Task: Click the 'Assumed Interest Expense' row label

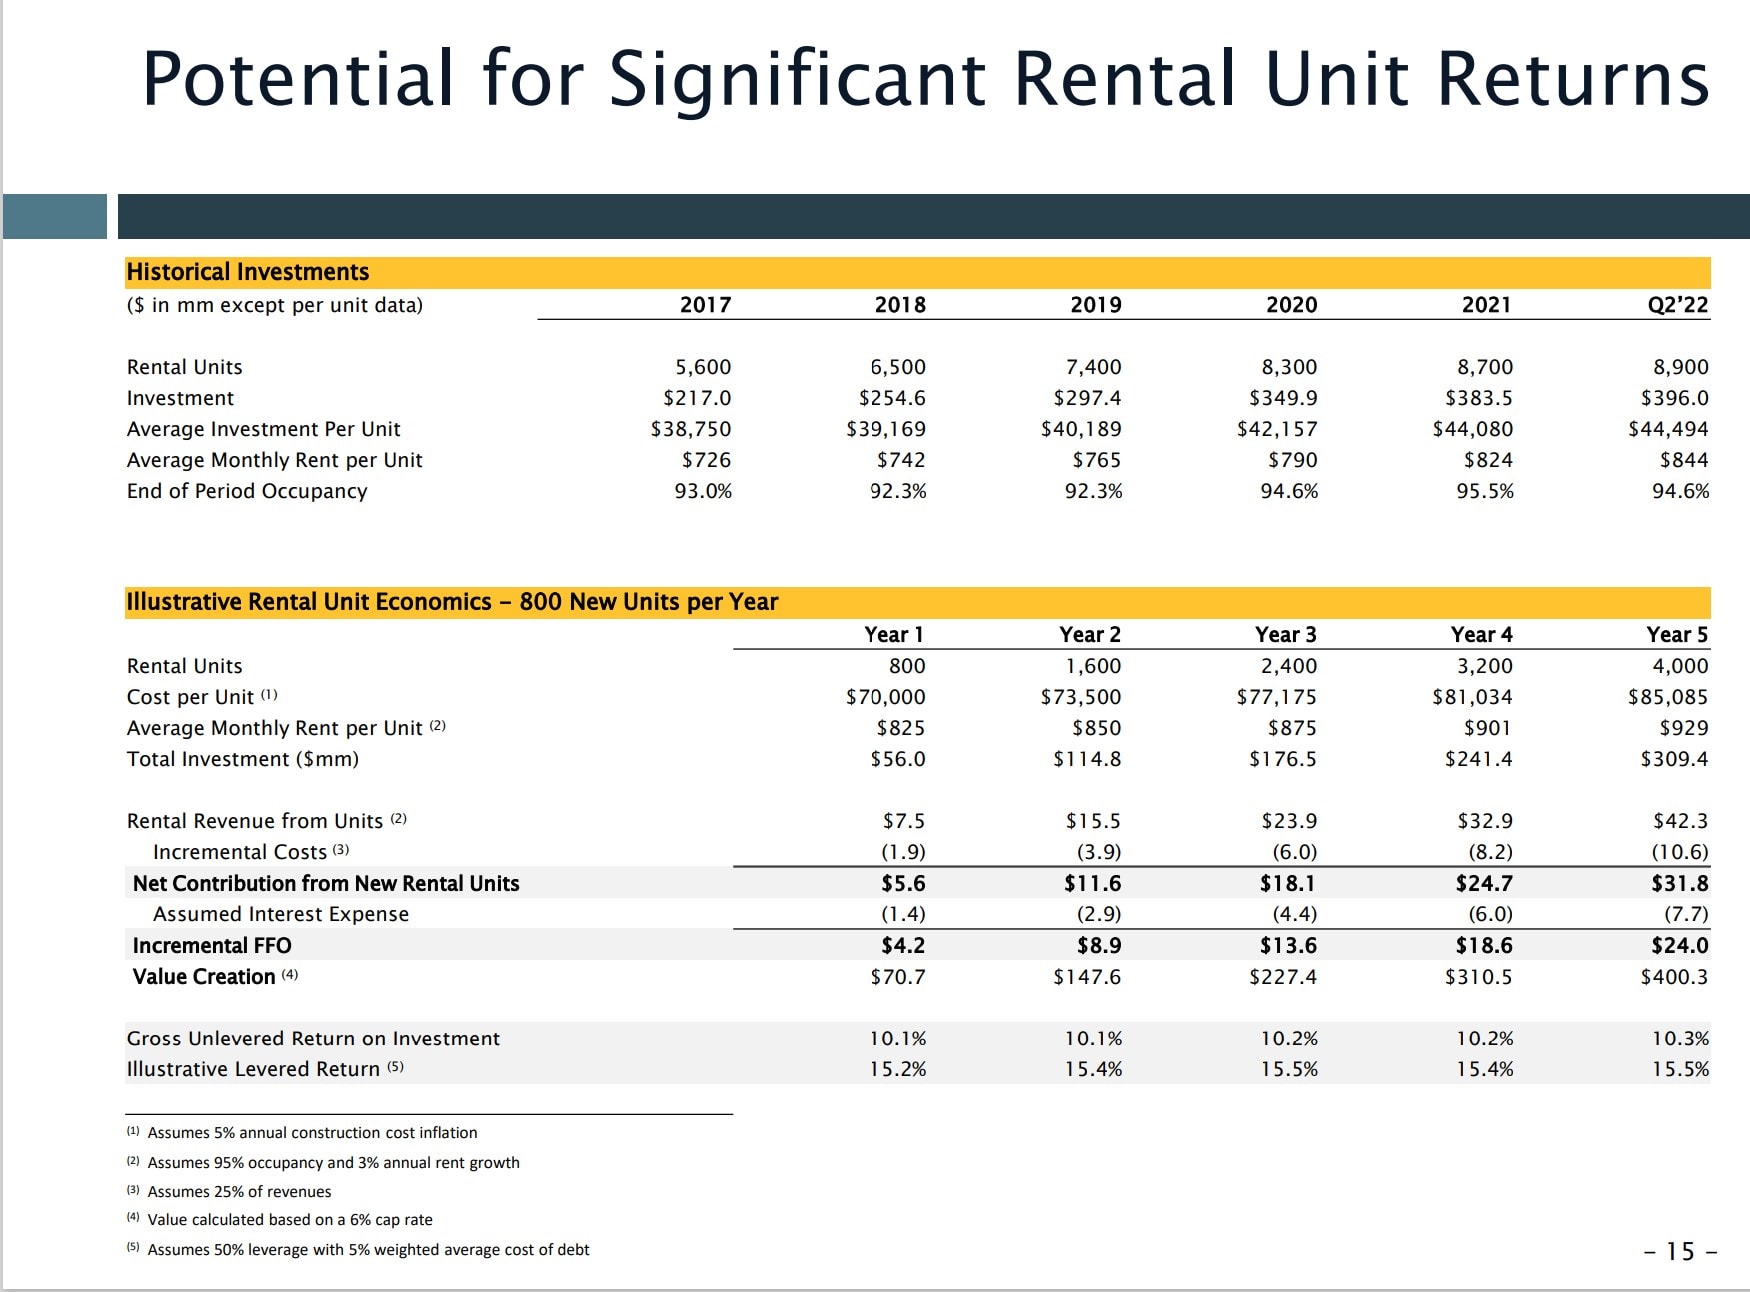Action: click(281, 914)
